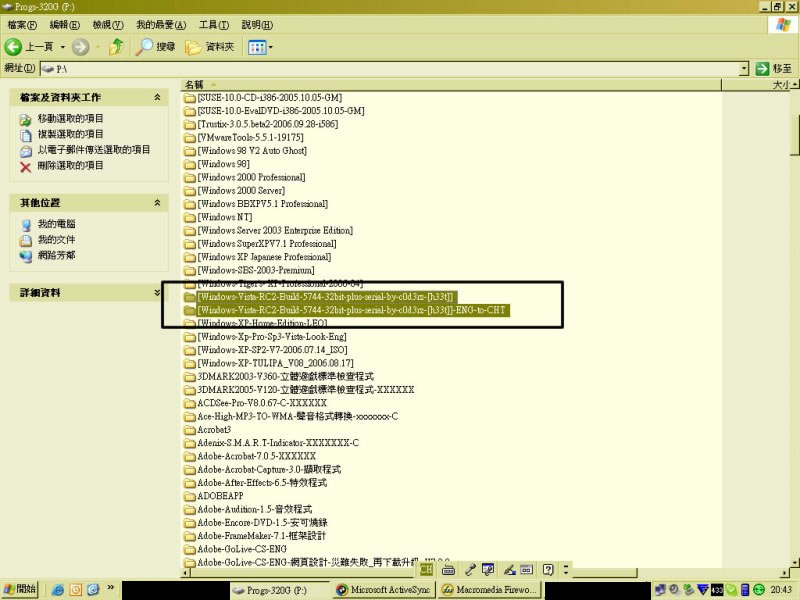Image resolution: width=800 pixels, height=600 pixels.
Task: Click the IME bar keyboard icon
Action: click(448, 569)
